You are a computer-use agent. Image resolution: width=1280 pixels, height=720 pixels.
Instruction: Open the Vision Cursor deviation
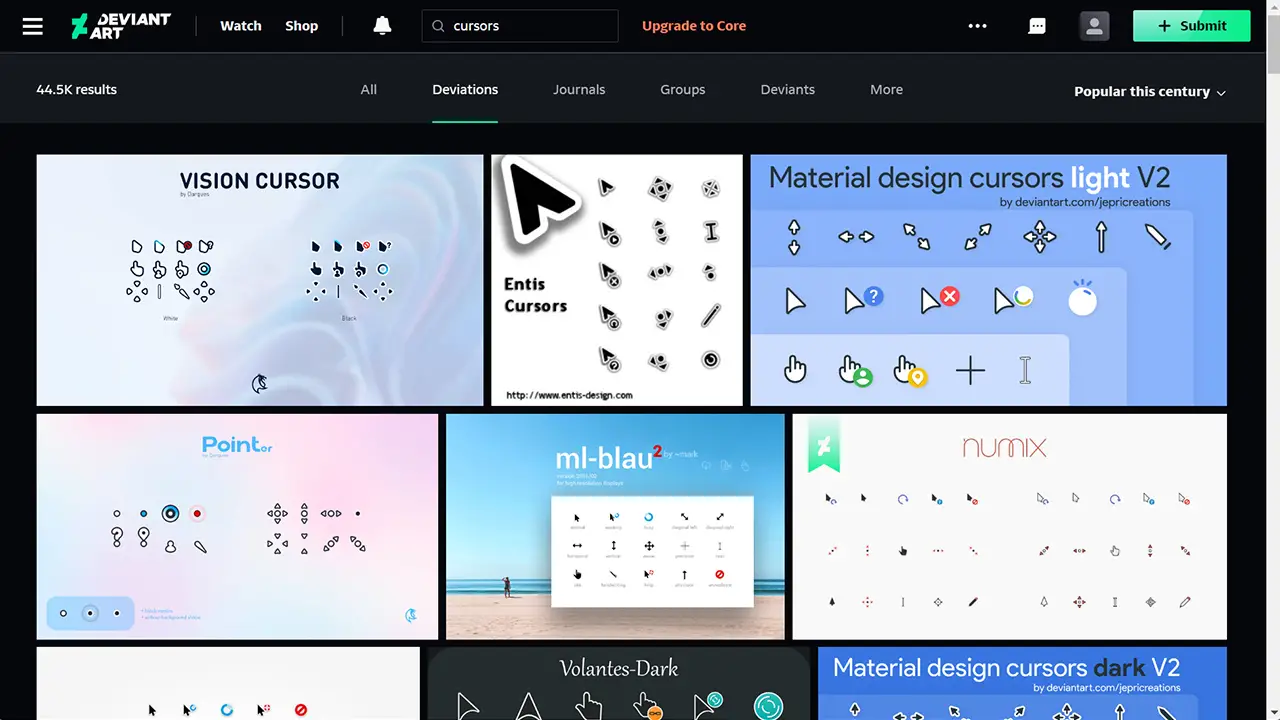click(x=260, y=280)
